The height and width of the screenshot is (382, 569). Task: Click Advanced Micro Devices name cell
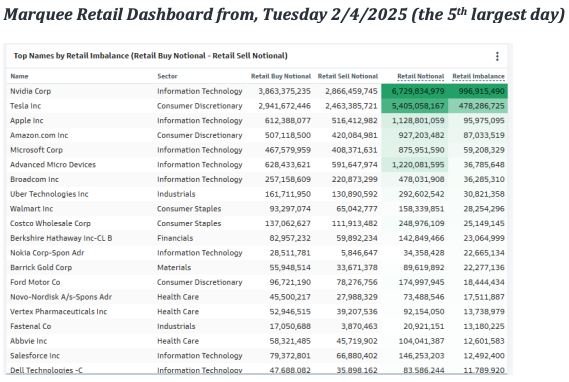(53, 165)
